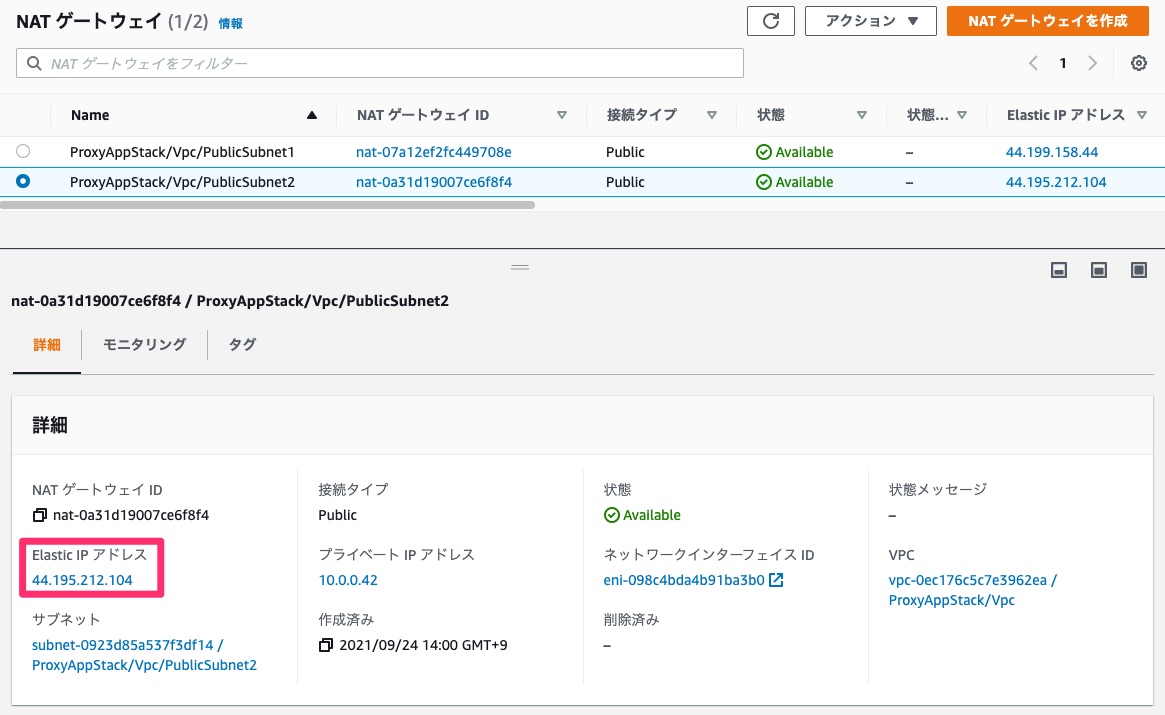This screenshot has width=1165, height=715.
Task: Copy the creation date 2021/09/24 value
Action: [x=325, y=645]
